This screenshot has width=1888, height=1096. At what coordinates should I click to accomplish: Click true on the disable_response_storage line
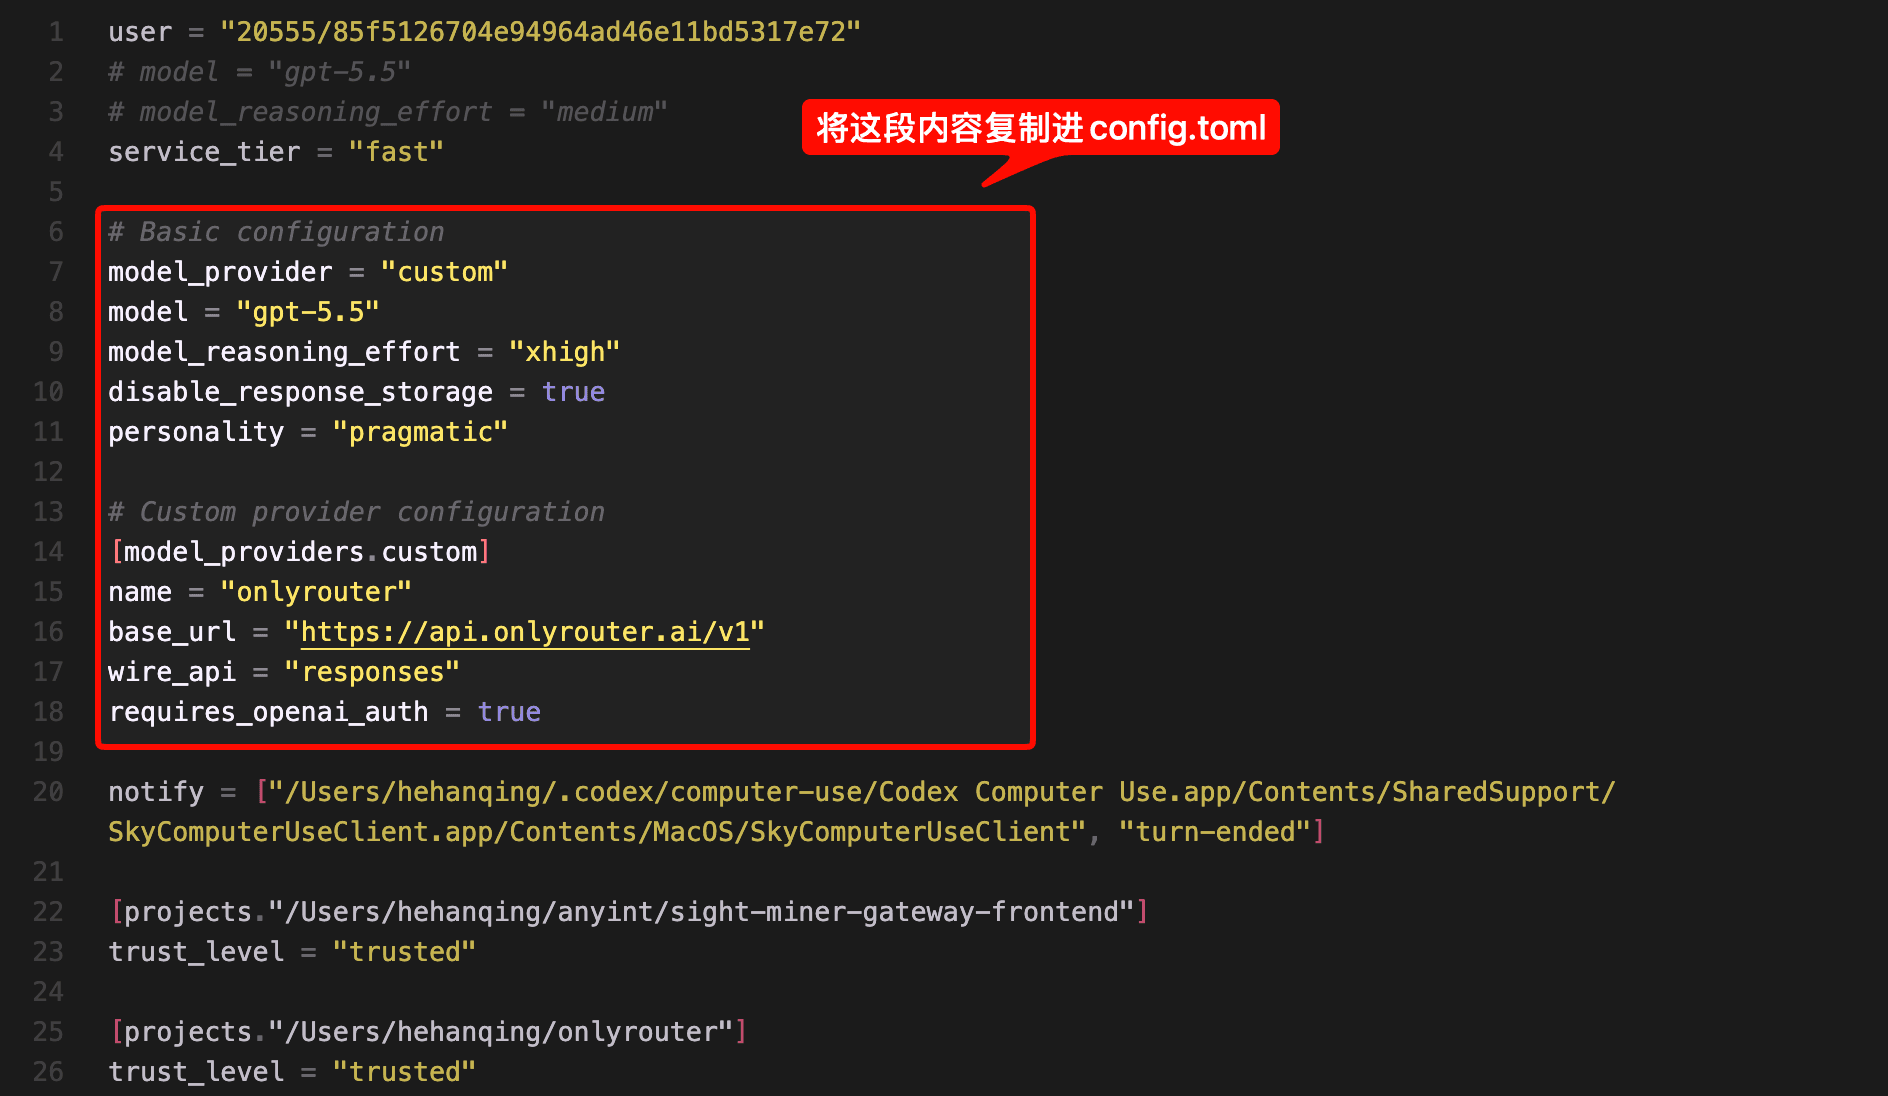(x=573, y=392)
